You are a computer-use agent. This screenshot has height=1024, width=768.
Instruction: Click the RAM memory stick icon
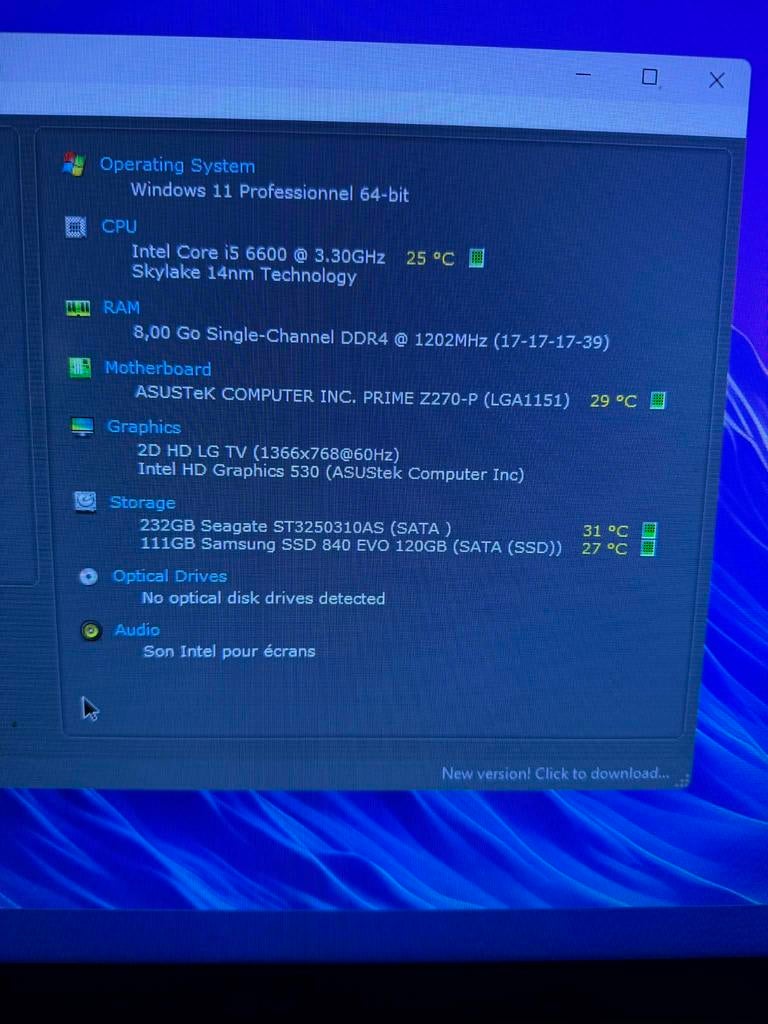tap(78, 308)
